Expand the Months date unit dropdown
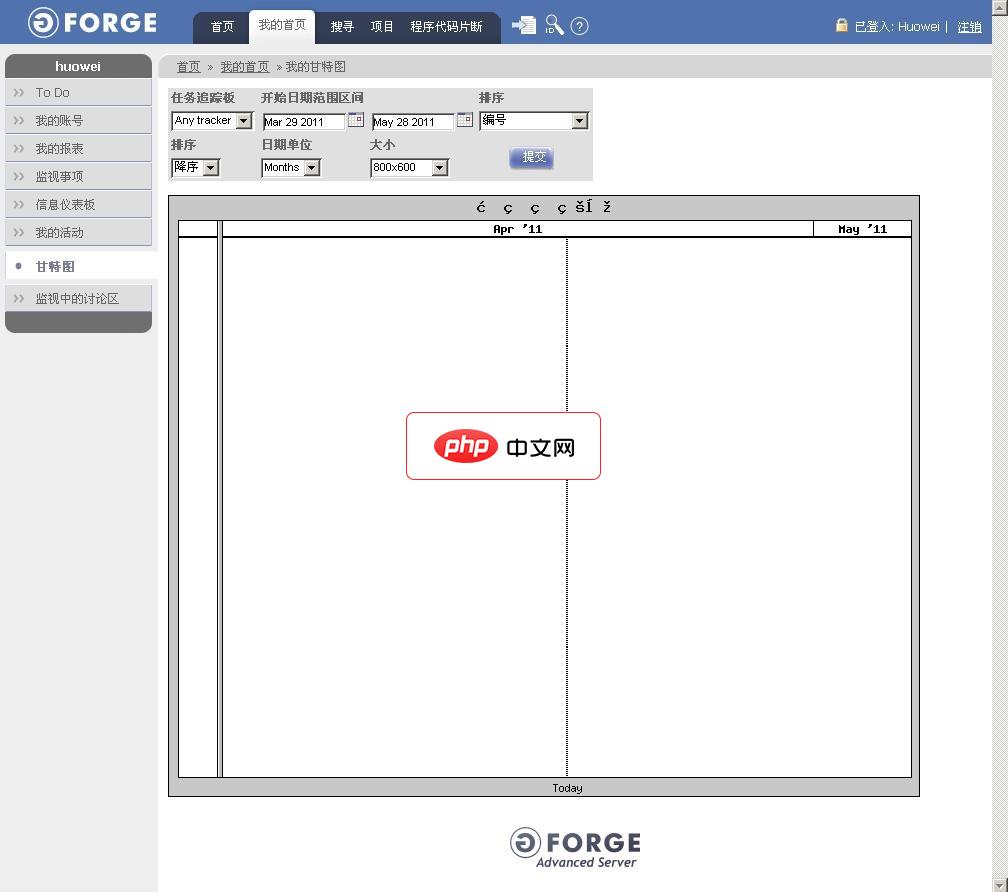 [311, 168]
